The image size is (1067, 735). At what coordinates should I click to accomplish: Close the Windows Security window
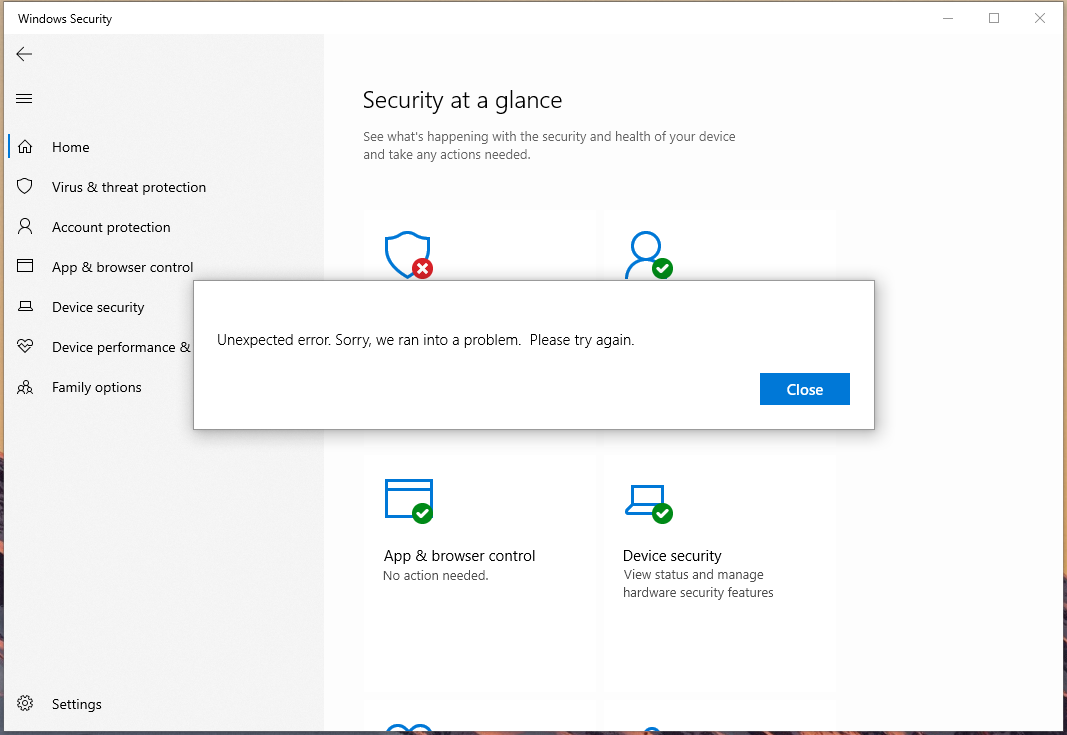[1040, 18]
